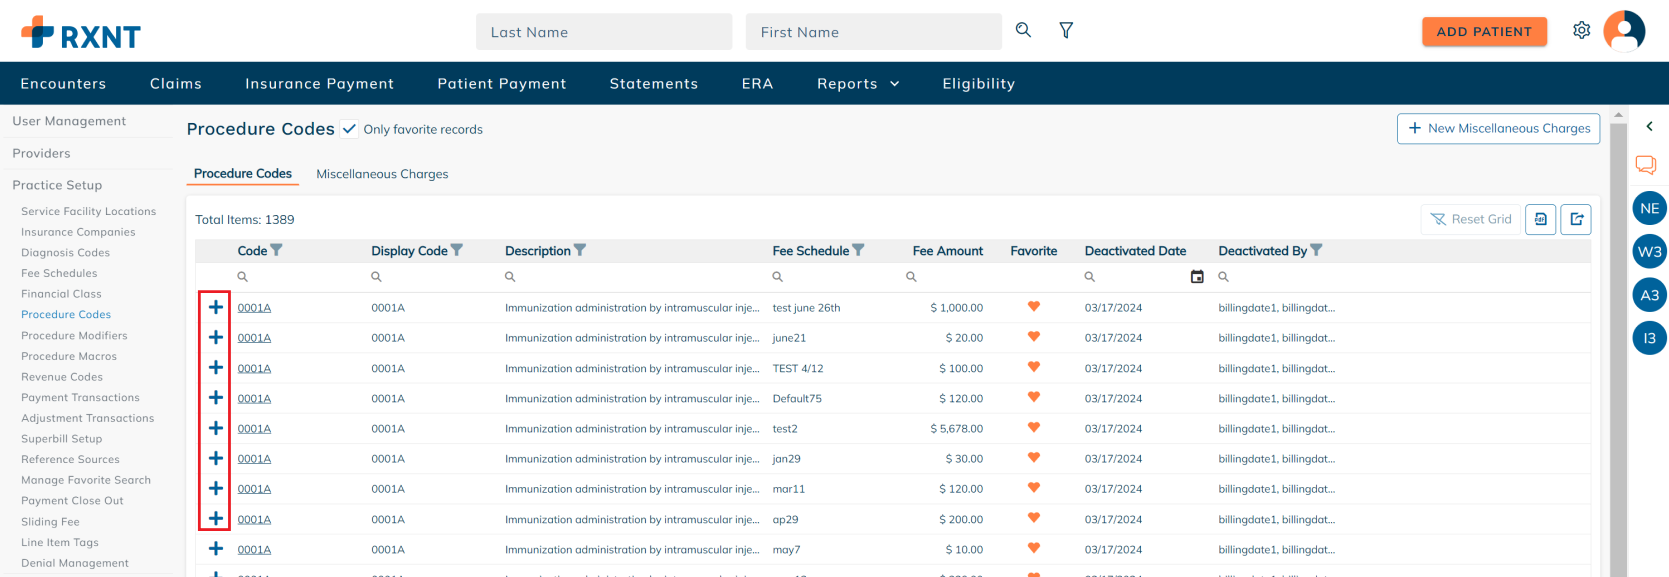Expand the may7 row

[216, 549]
